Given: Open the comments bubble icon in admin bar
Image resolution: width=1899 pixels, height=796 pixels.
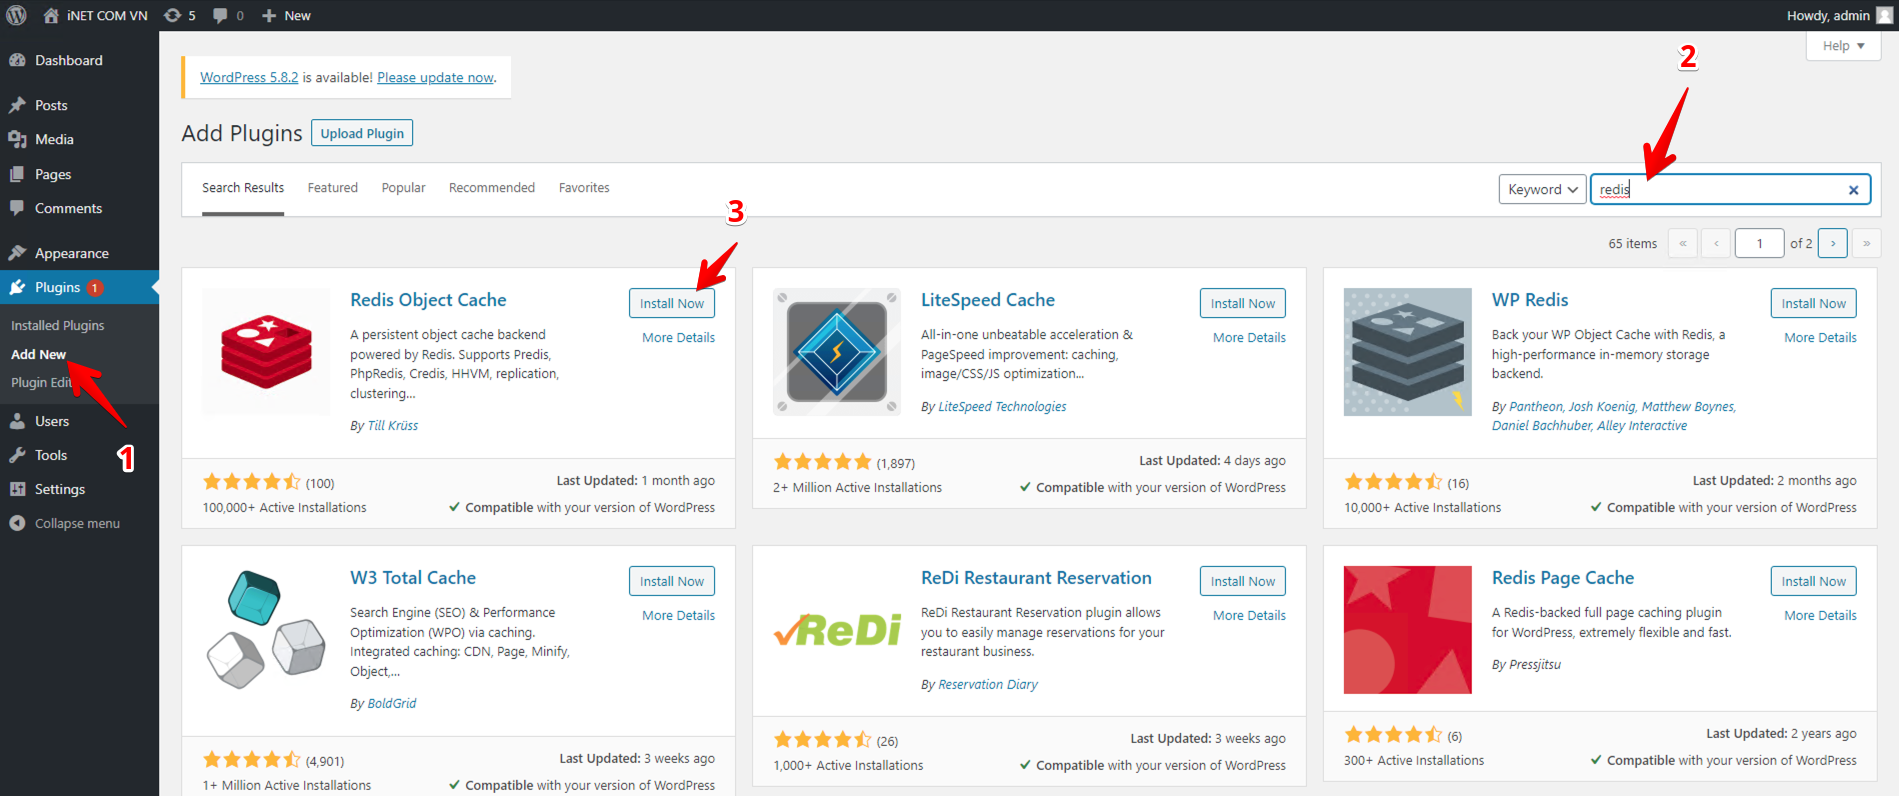Looking at the screenshot, I should (220, 15).
